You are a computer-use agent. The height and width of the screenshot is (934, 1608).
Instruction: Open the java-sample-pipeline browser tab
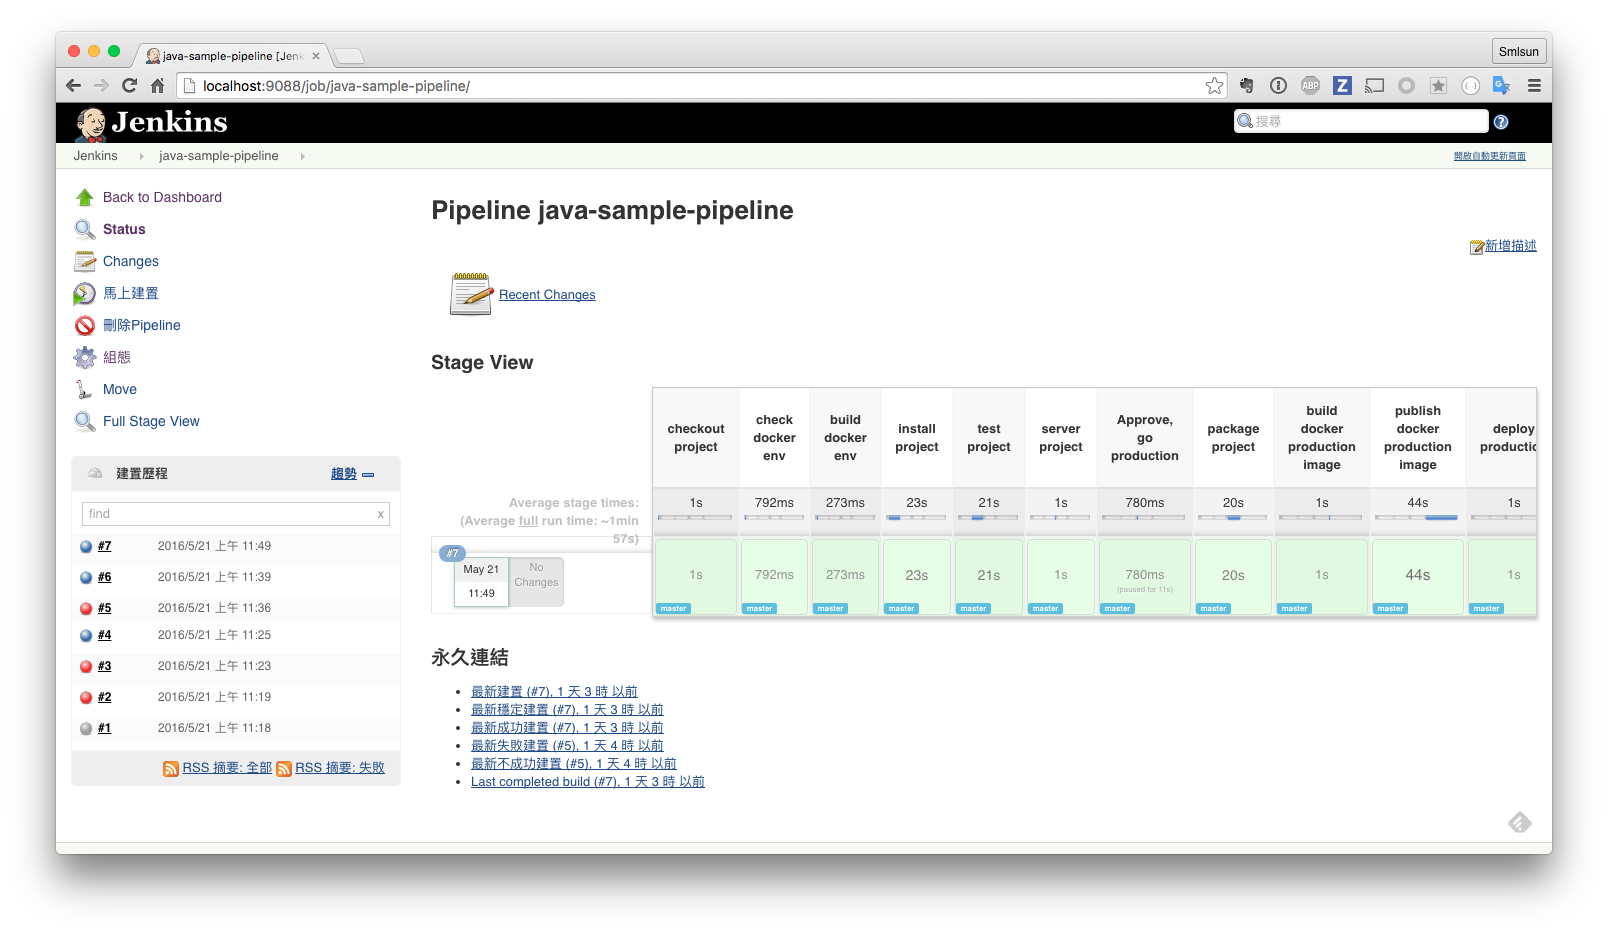click(232, 56)
